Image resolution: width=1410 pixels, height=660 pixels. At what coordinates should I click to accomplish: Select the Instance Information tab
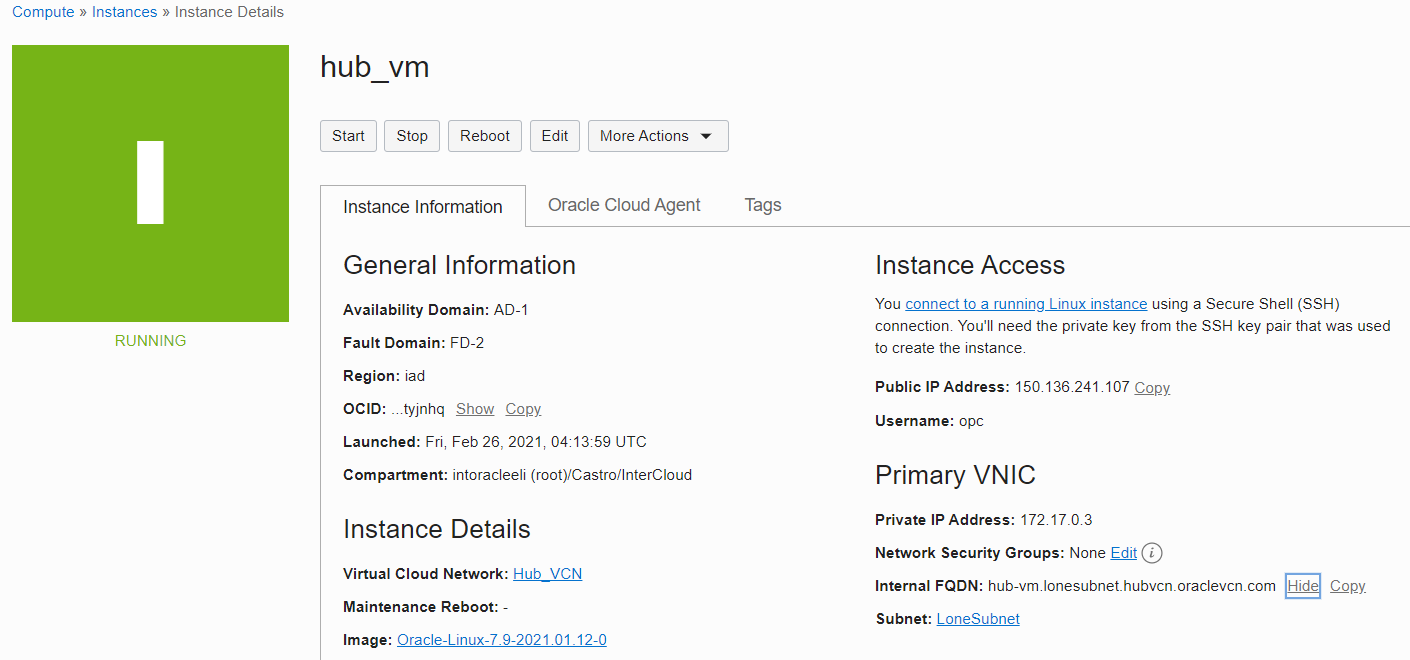[x=423, y=207]
